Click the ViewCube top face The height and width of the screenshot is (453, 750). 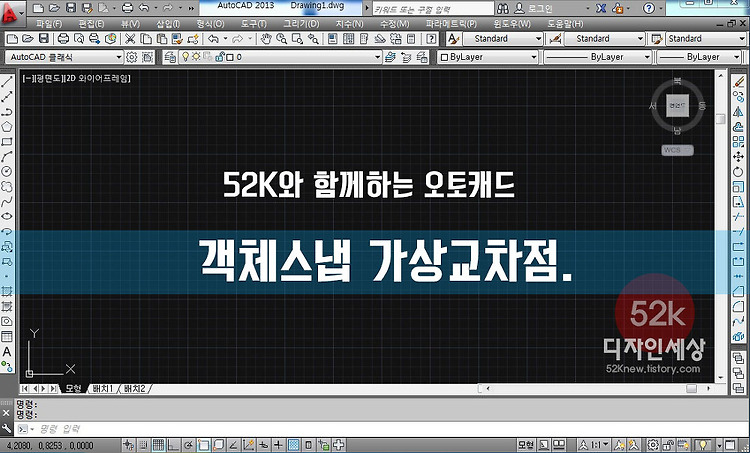(x=677, y=105)
